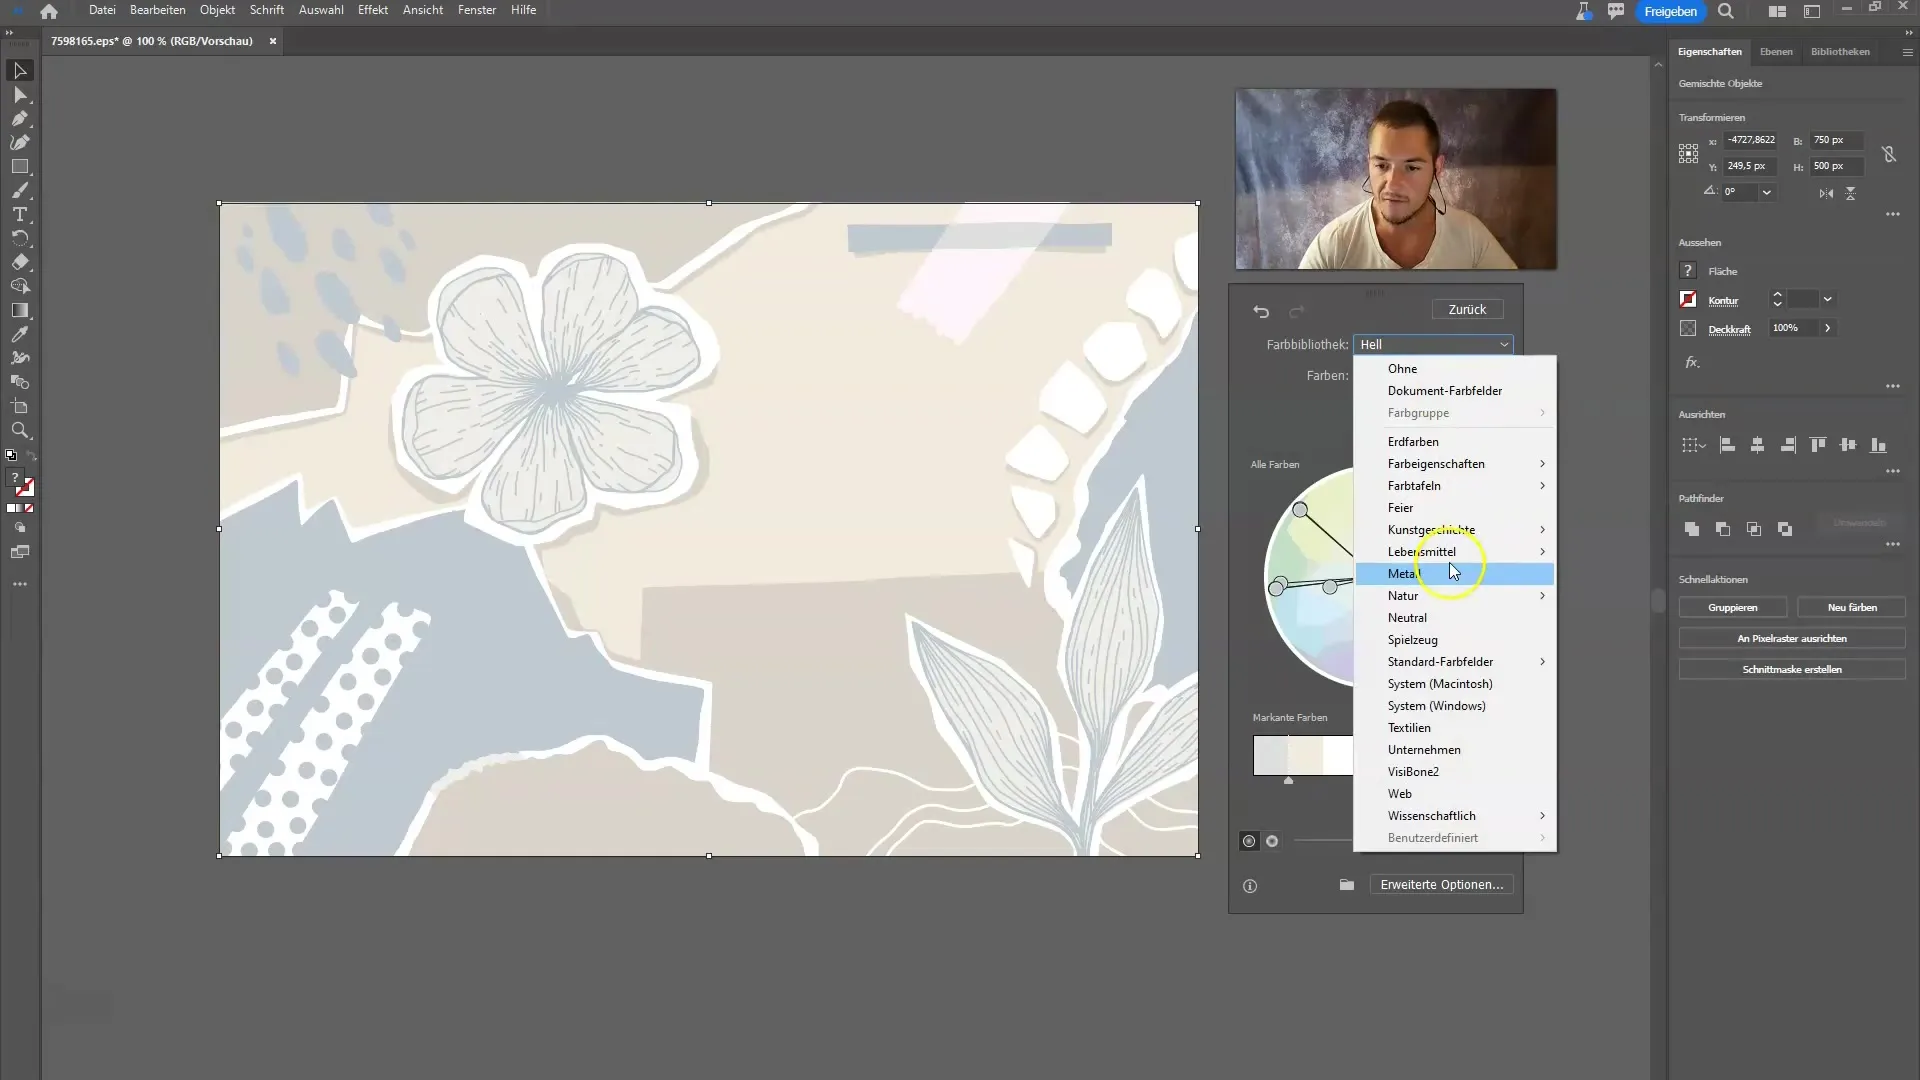Click the Home icon in the top bar

coord(49,11)
